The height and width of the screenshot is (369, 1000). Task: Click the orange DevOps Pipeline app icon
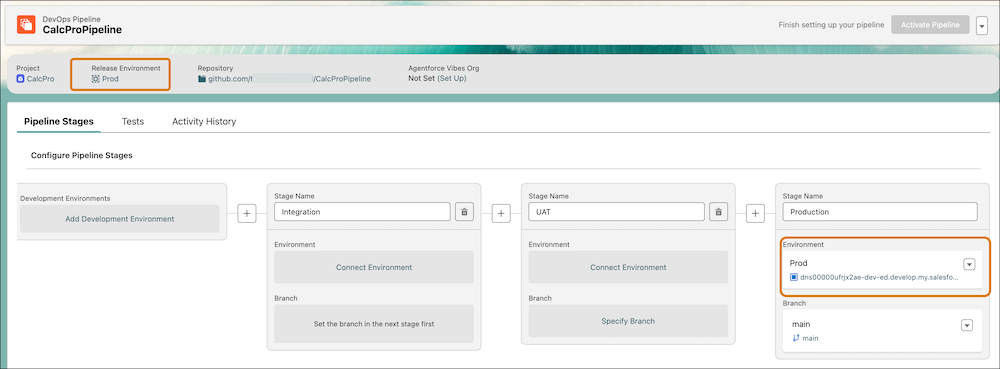pyautogui.click(x=26, y=25)
